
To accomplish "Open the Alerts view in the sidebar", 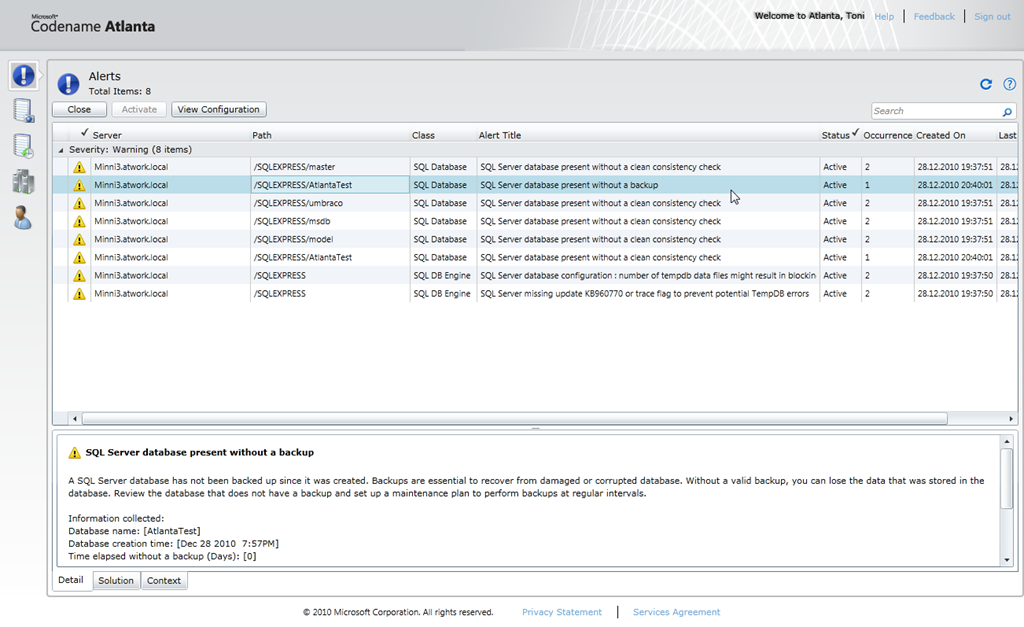I will pyautogui.click(x=23, y=75).
